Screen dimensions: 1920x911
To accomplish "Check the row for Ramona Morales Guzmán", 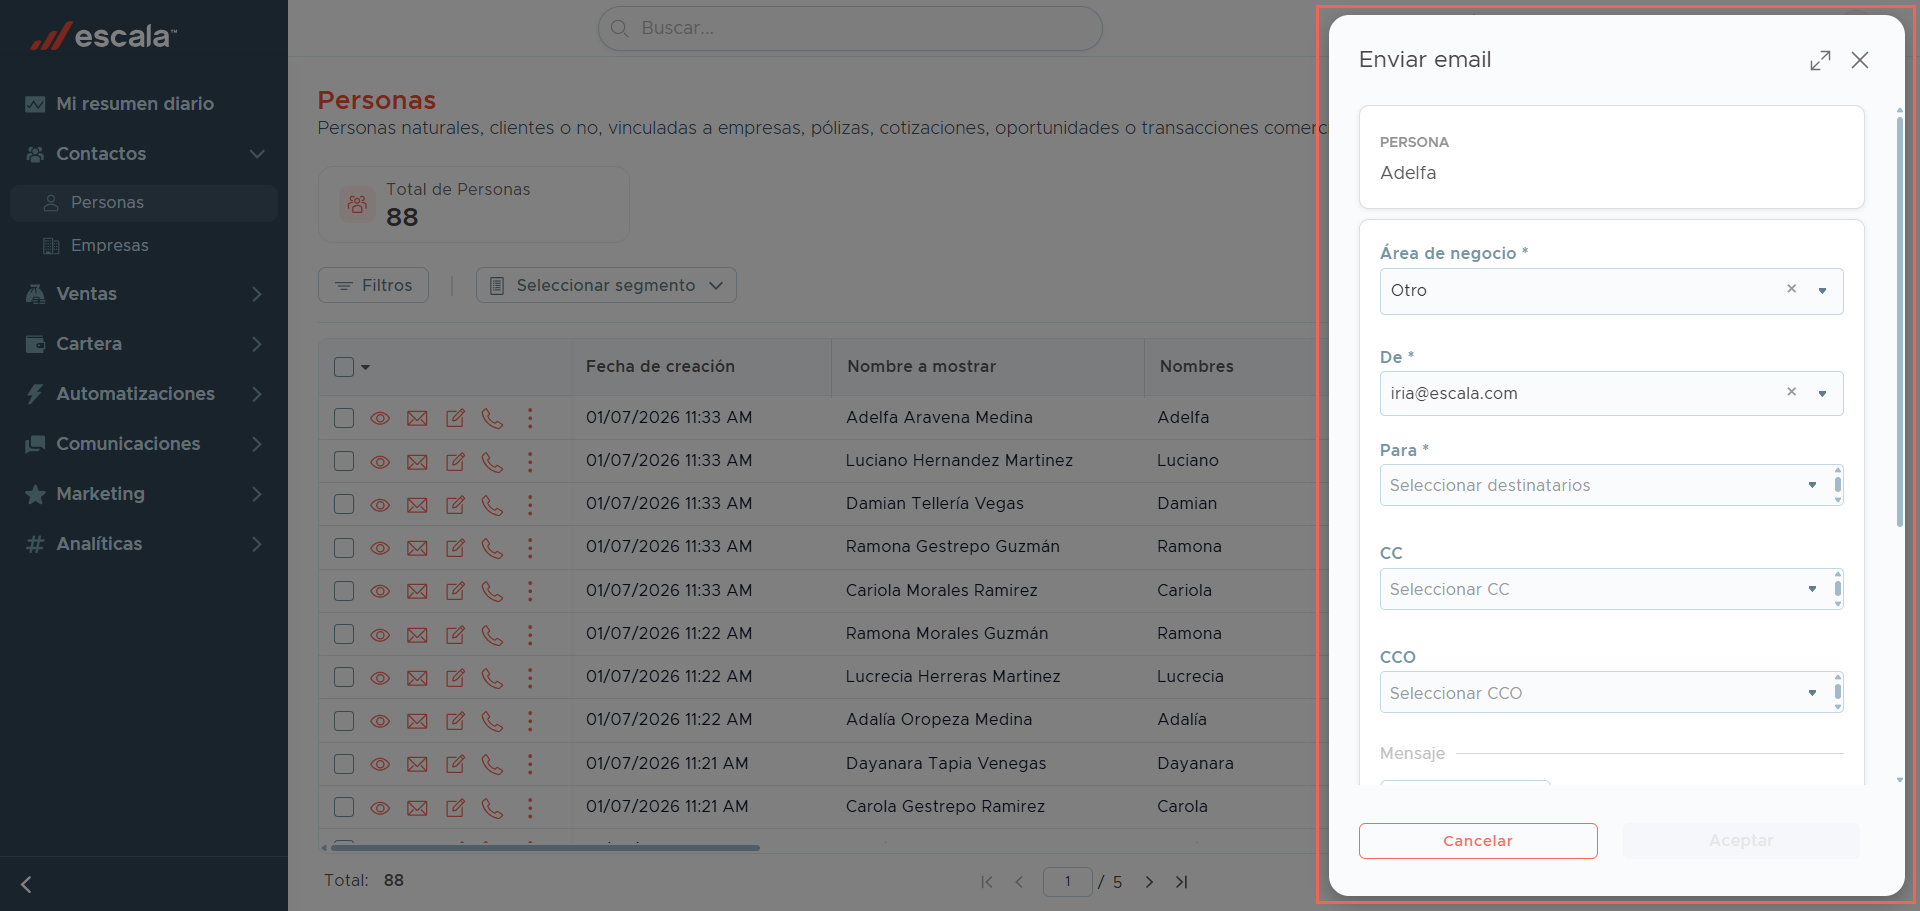I will [344, 634].
